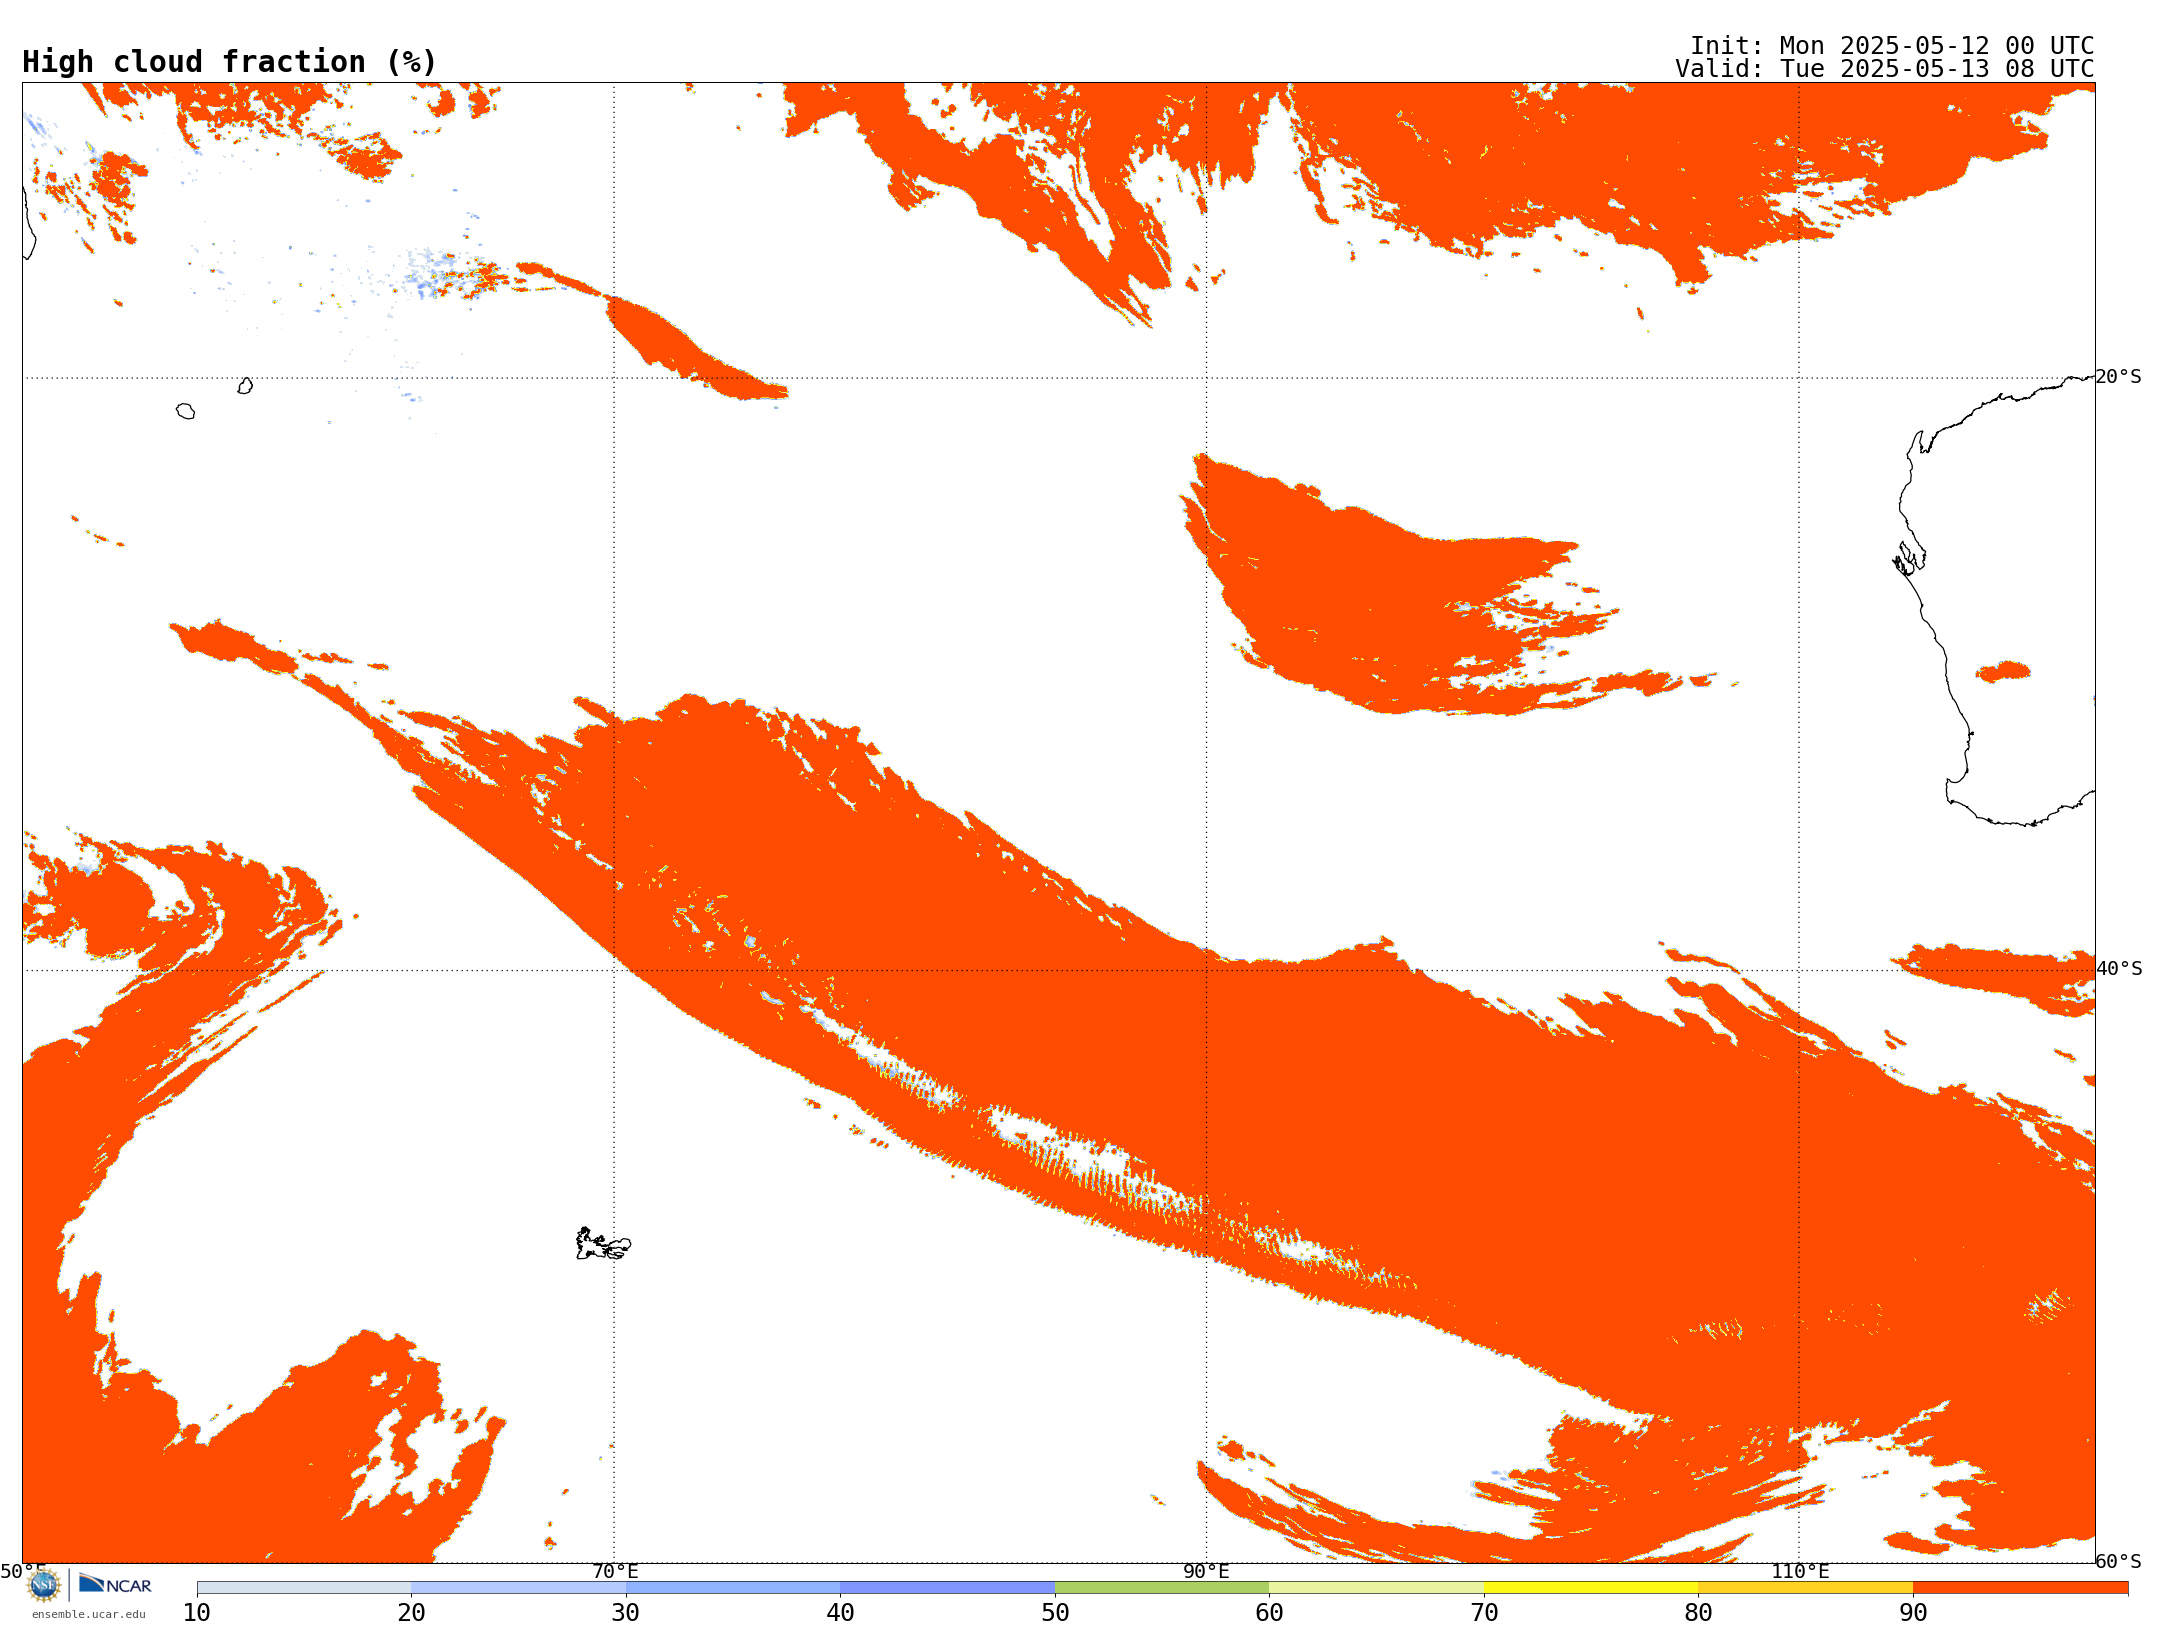Click the colorbar tick label 70

click(x=1484, y=1613)
